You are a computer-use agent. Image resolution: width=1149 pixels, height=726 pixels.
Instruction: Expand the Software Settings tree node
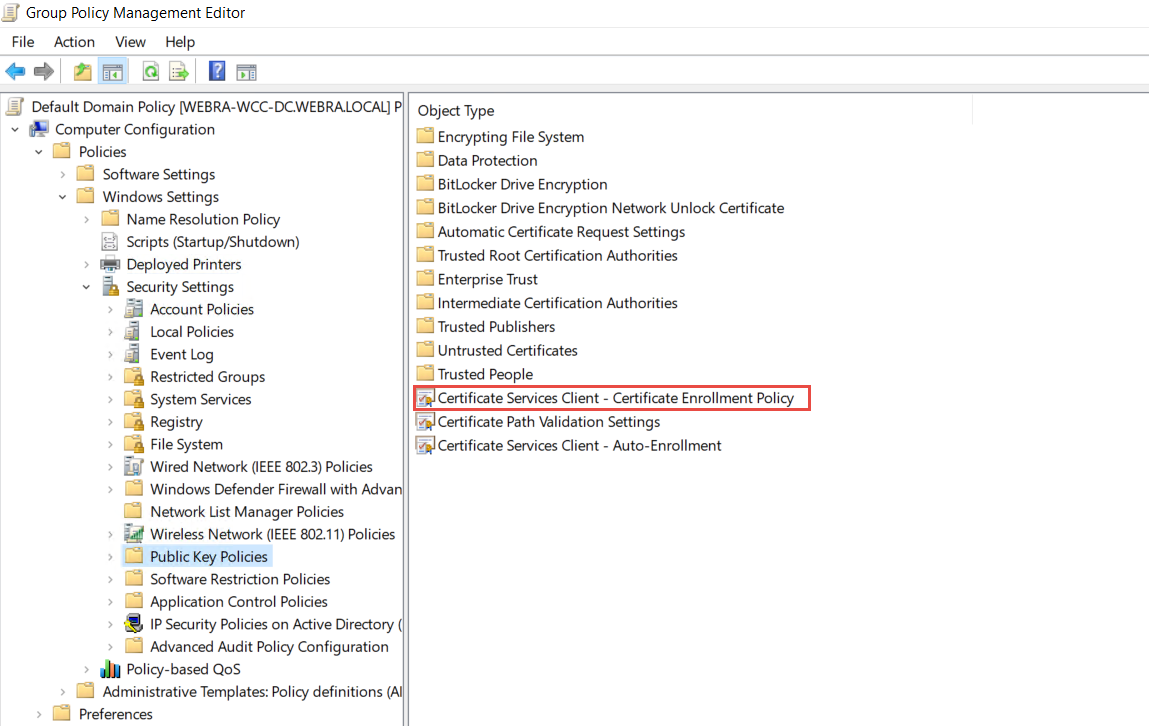click(63, 175)
